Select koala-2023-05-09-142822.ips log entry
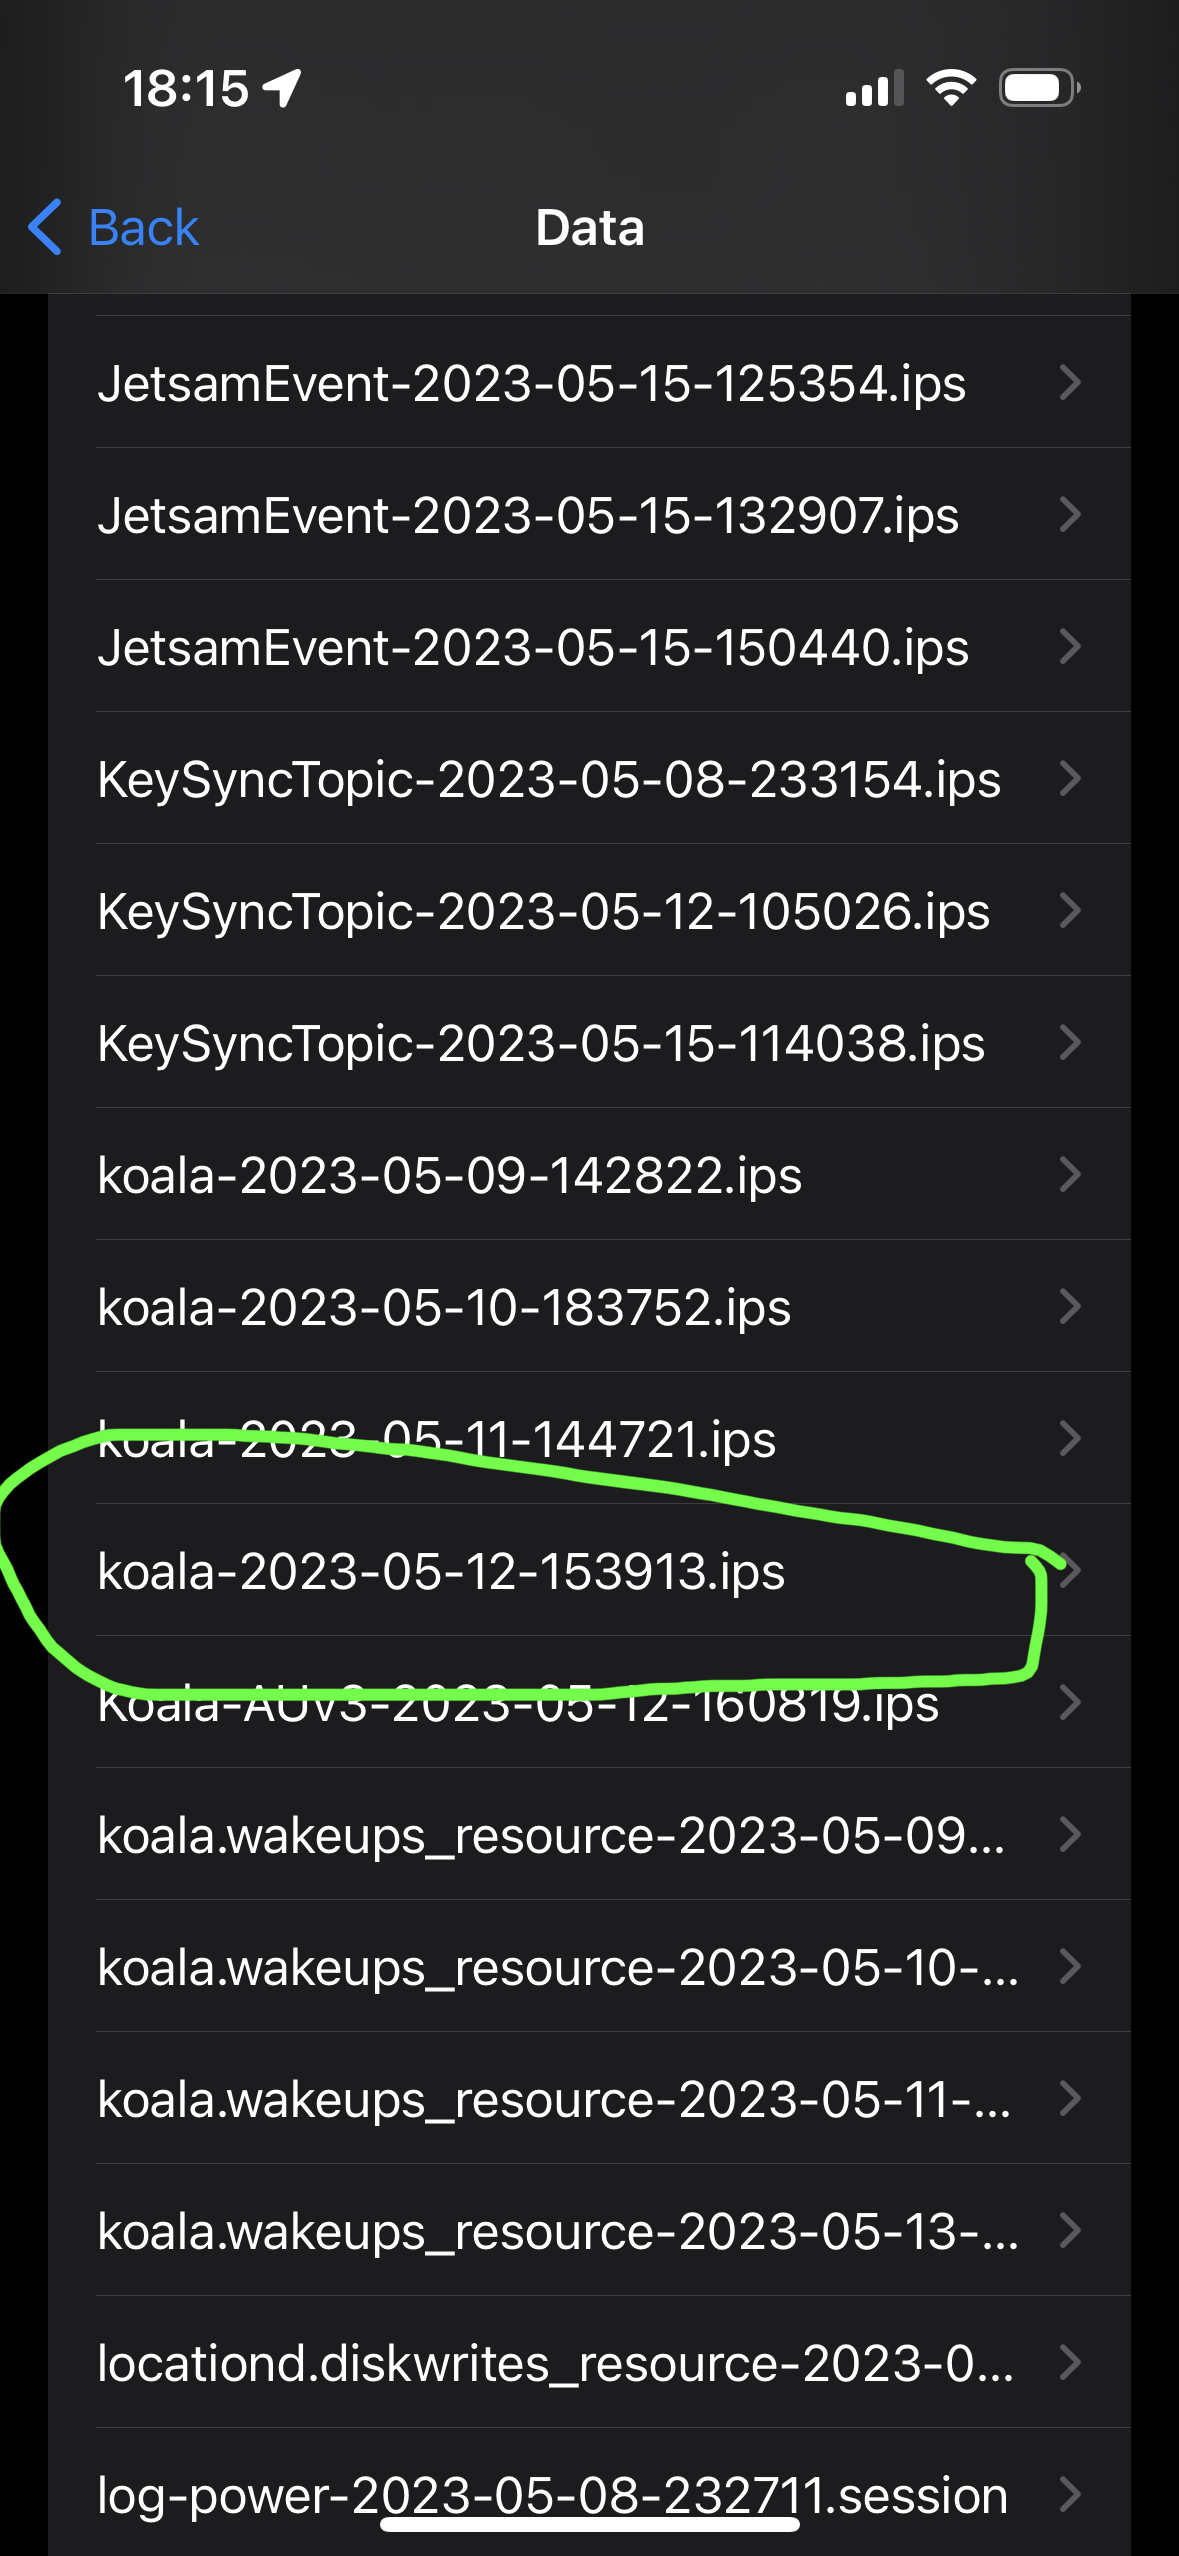1179x2556 pixels. click(x=450, y=1176)
